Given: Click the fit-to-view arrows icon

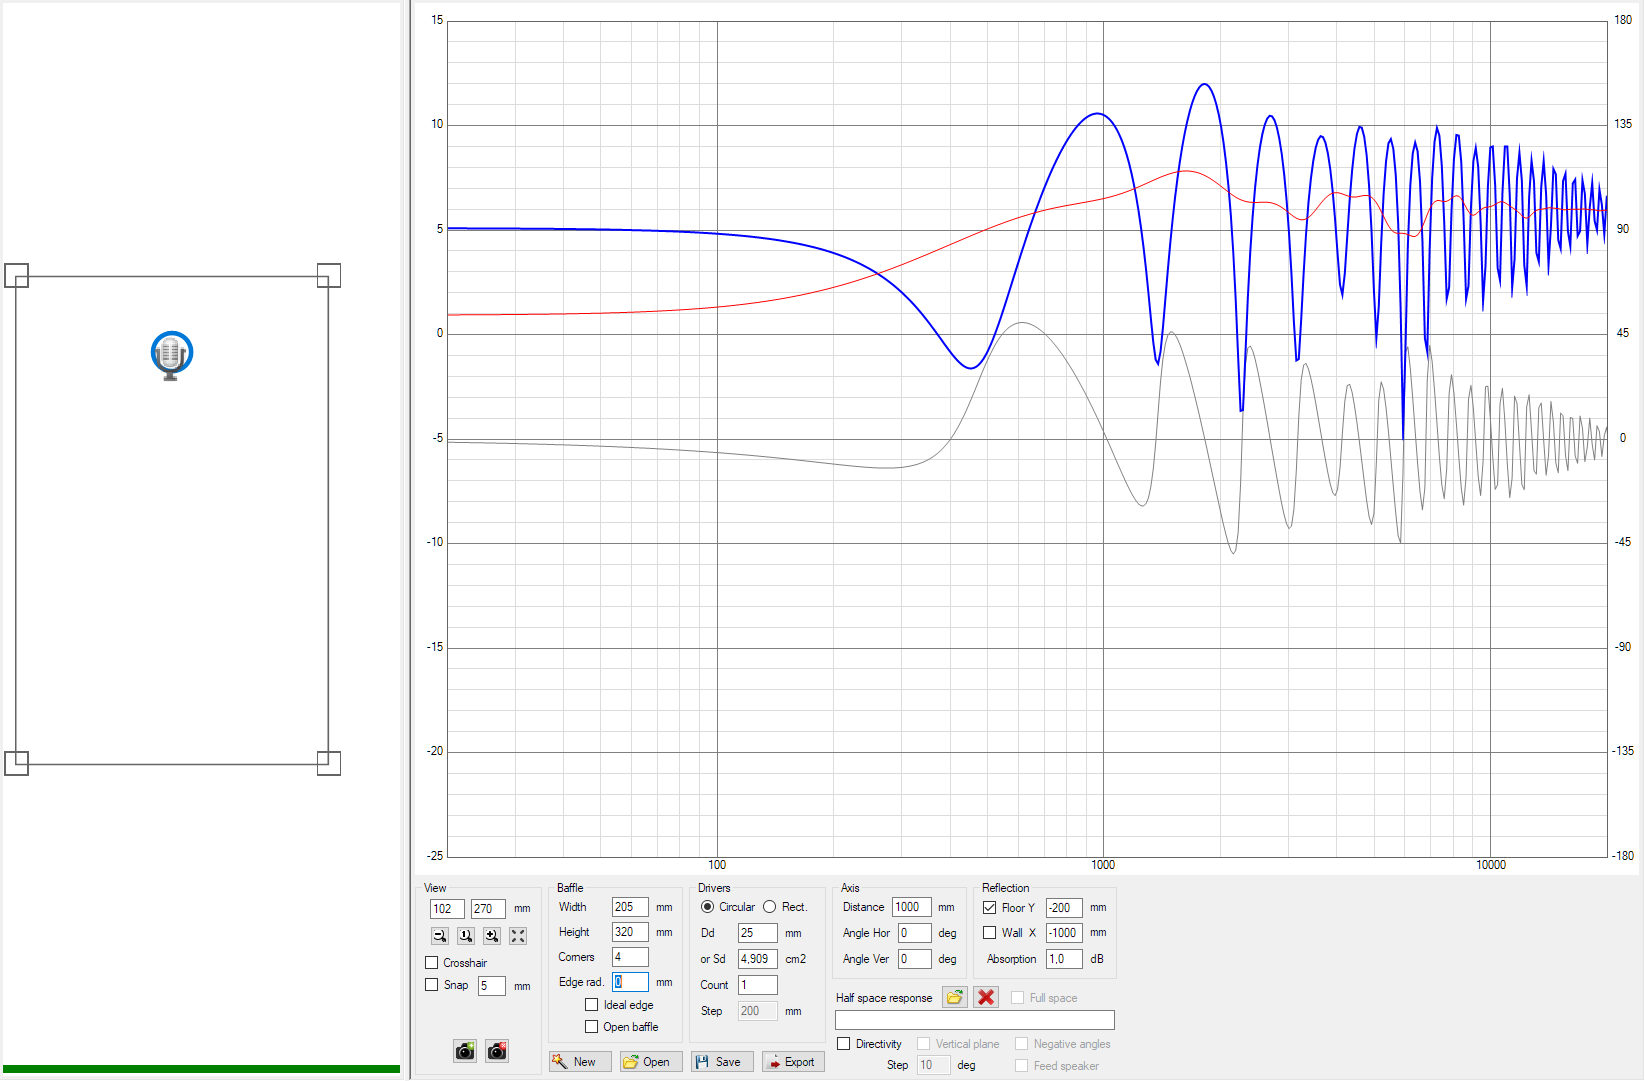Looking at the screenshot, I should (517, 936).
